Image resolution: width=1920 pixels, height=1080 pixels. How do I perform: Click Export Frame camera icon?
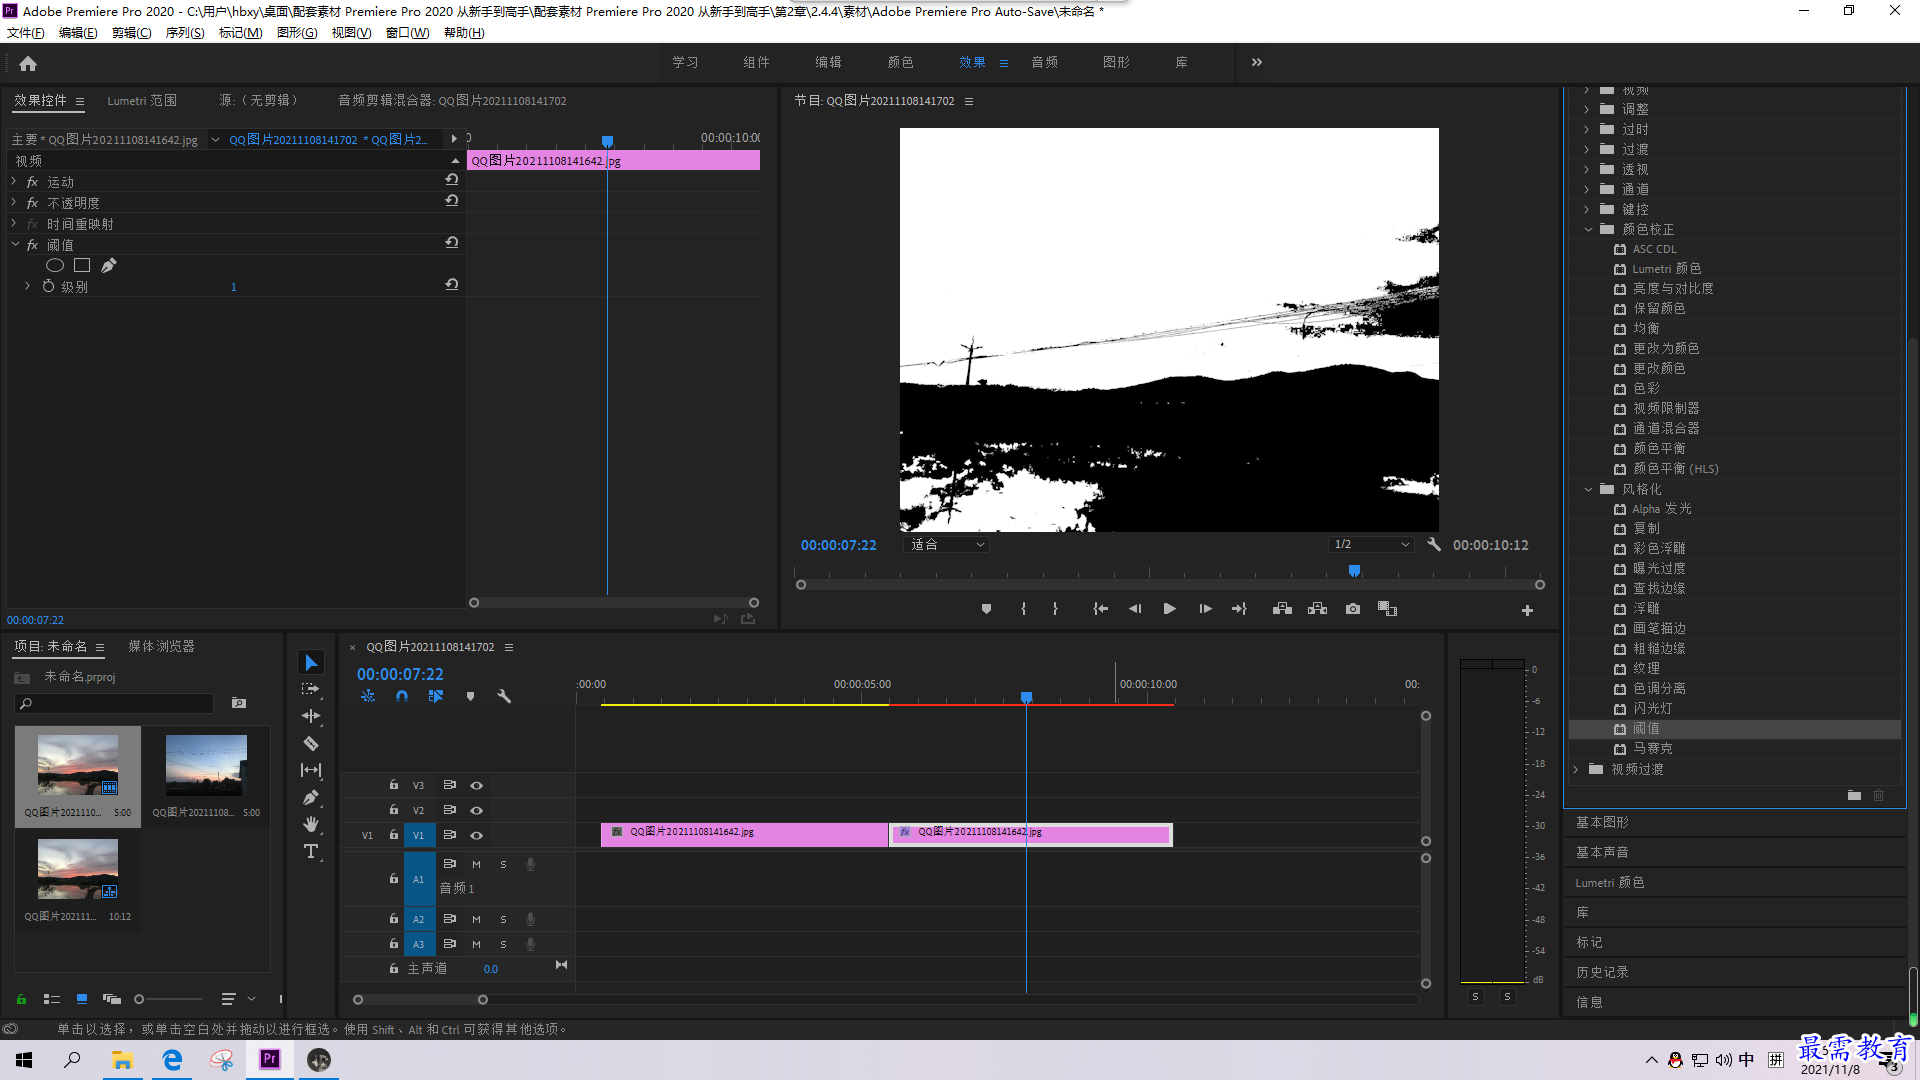(1353, 609)
